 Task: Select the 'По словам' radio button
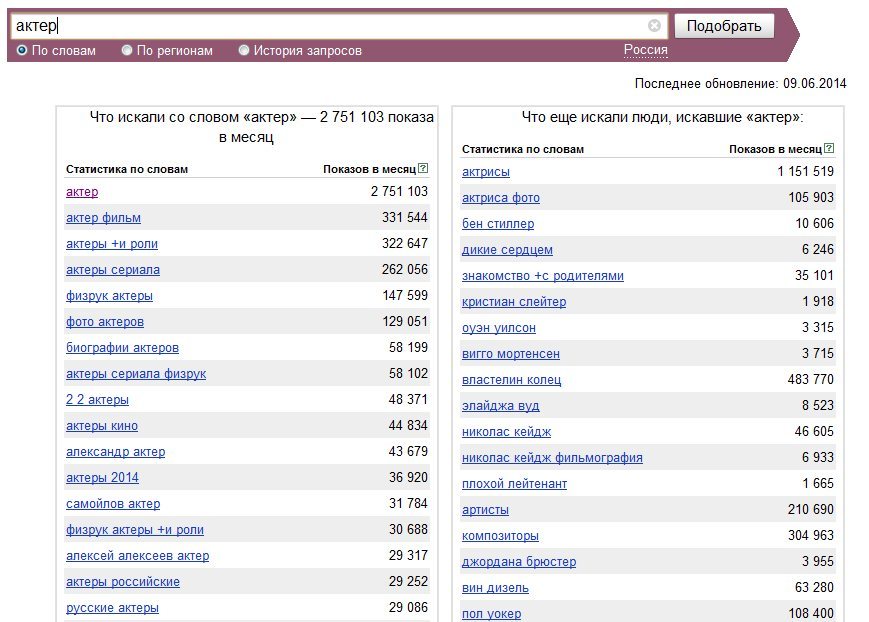(22, 50)
